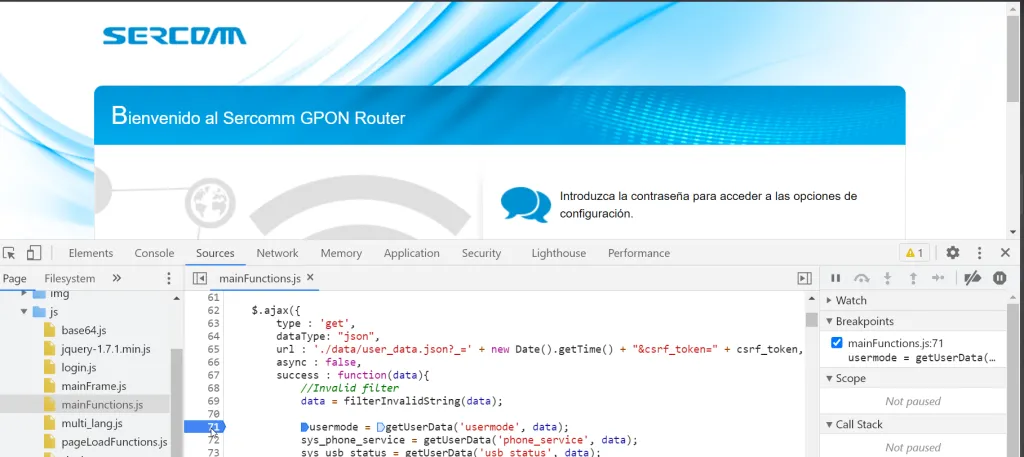Click the '//Invalid filter' comment line

click(x=349, y=388)
